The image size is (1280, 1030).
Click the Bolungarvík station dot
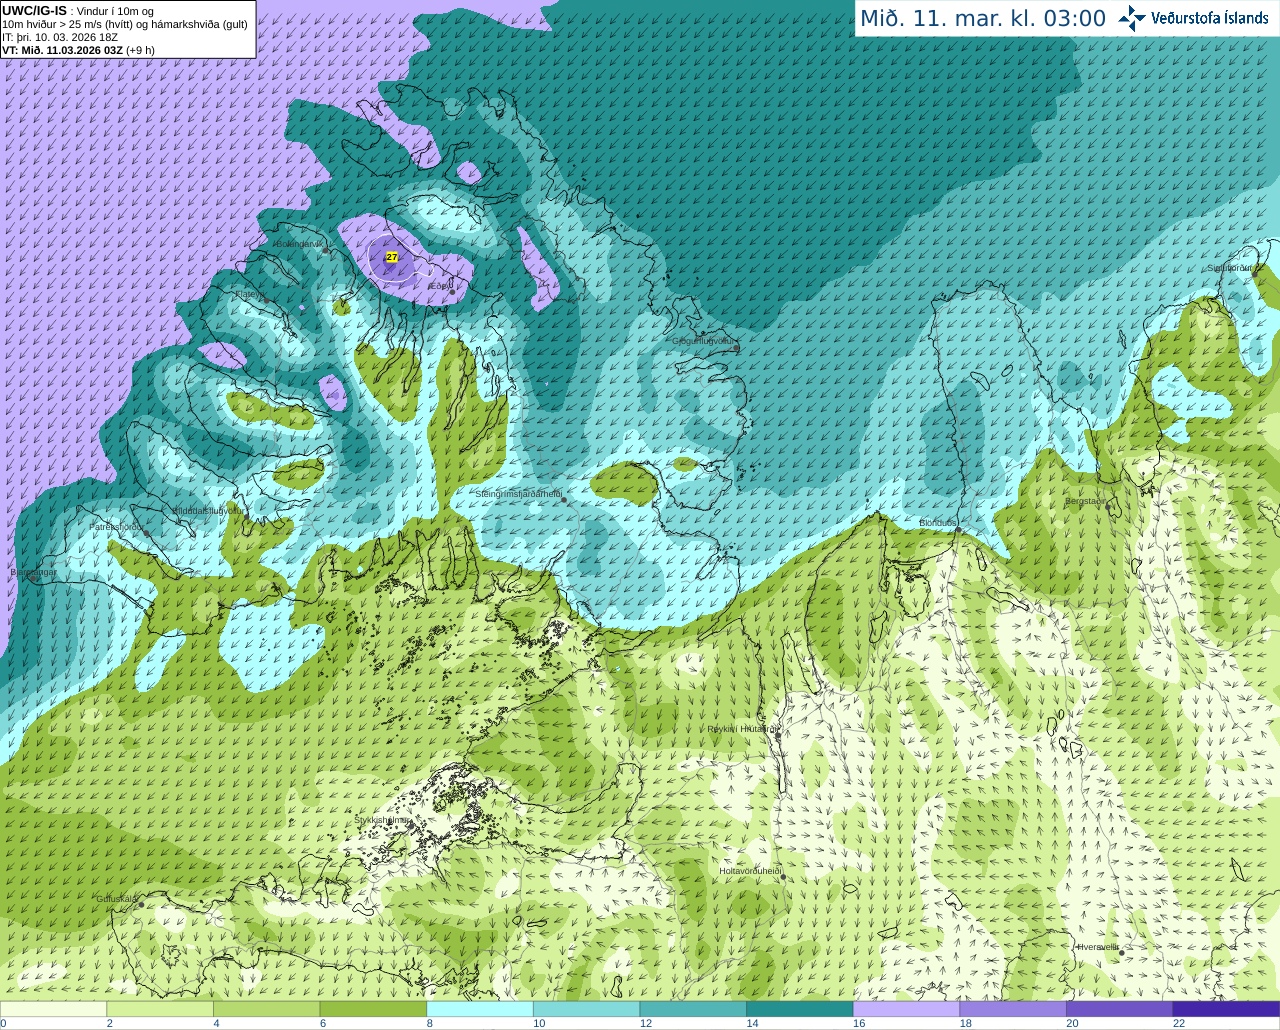click(327, 251)
